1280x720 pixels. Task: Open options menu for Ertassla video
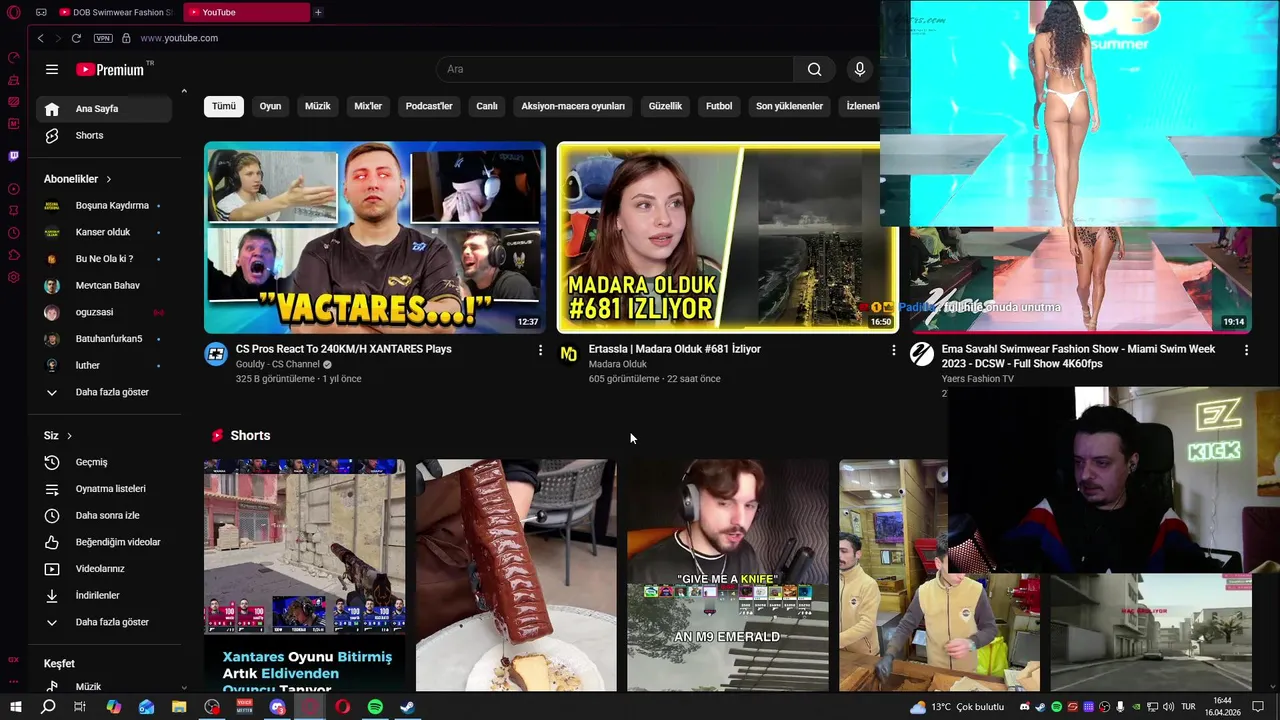(893, 350)
